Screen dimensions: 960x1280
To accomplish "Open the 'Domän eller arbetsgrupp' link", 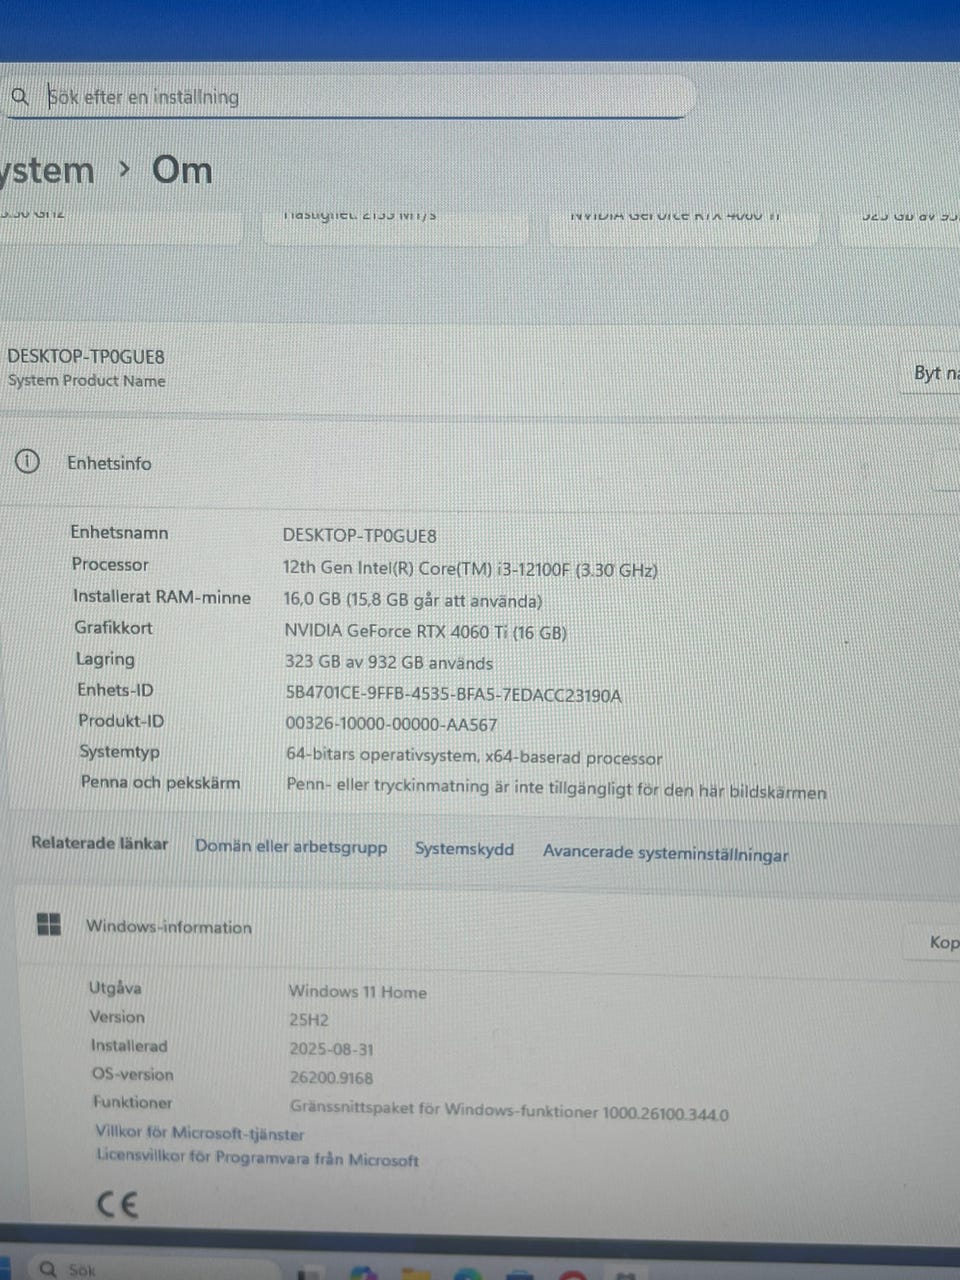I will point(291,846).
